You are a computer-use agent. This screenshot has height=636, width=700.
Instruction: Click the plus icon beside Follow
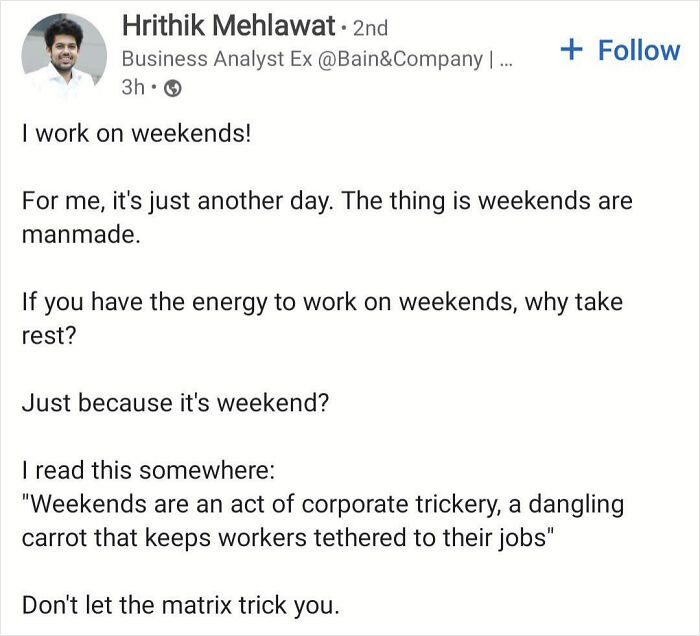571,49
